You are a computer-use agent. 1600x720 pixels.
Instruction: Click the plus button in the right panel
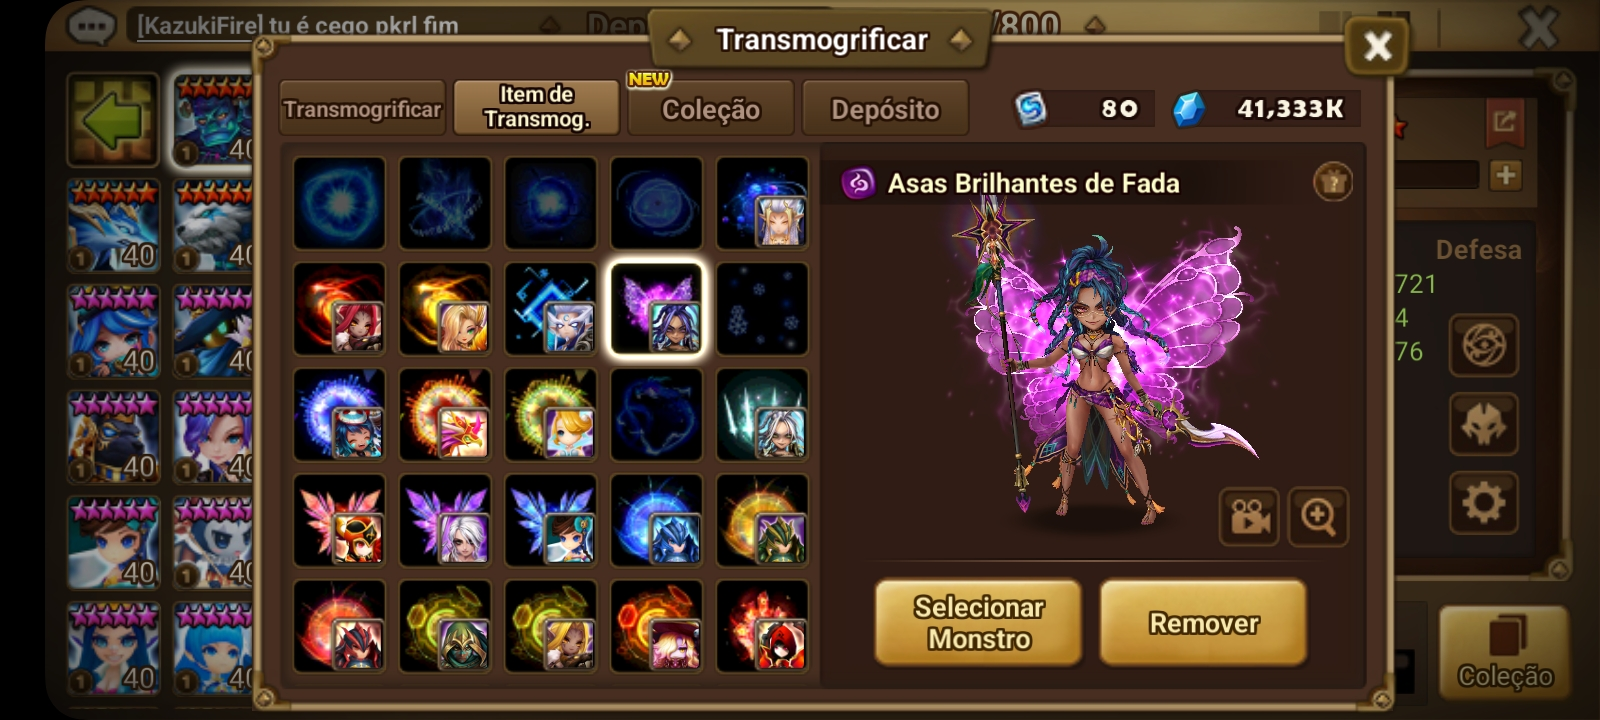(1505, 175)
